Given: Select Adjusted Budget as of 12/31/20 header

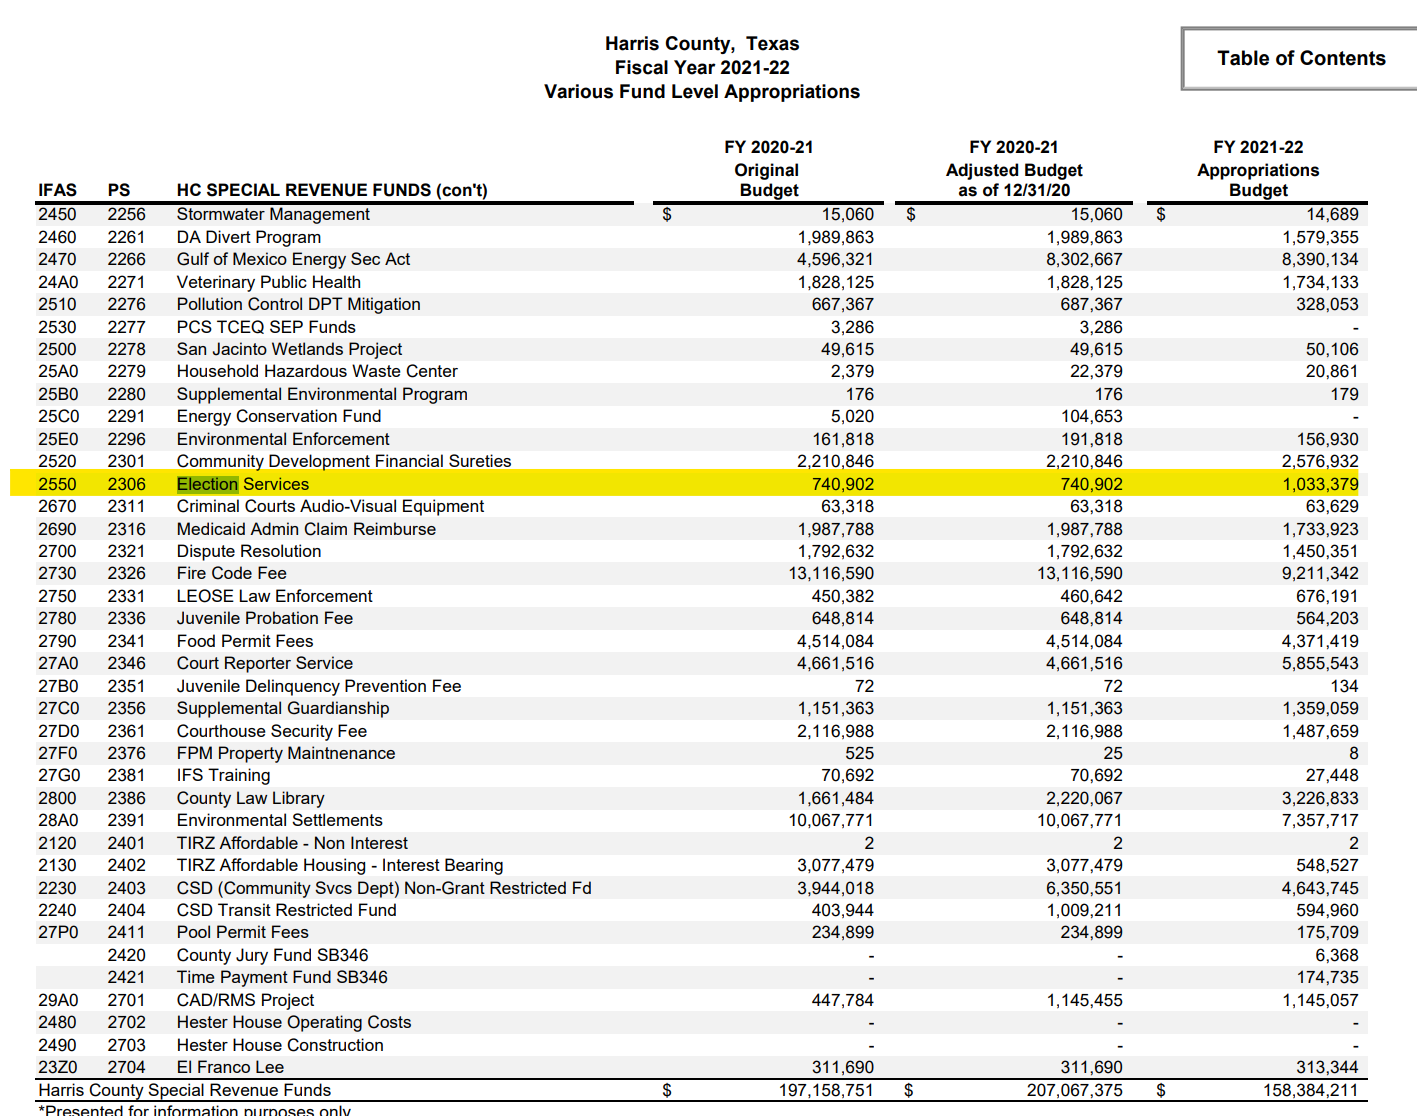Looking at the screenshot, I should [1014, 180].
